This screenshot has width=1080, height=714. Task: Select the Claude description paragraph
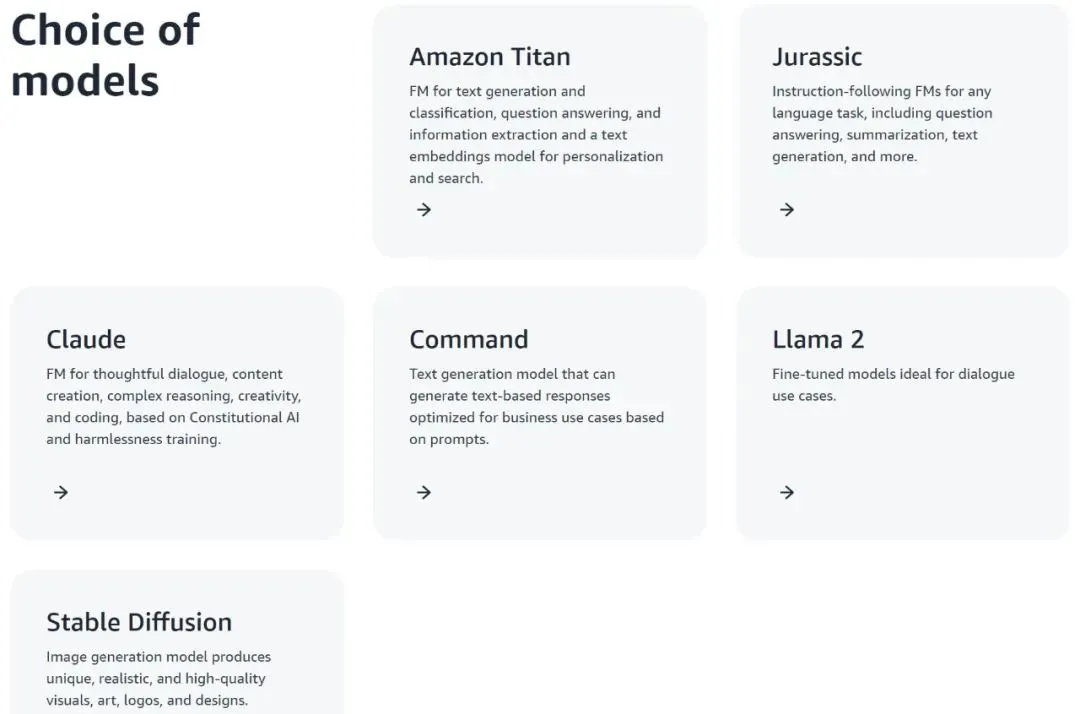tap(173, 407)
